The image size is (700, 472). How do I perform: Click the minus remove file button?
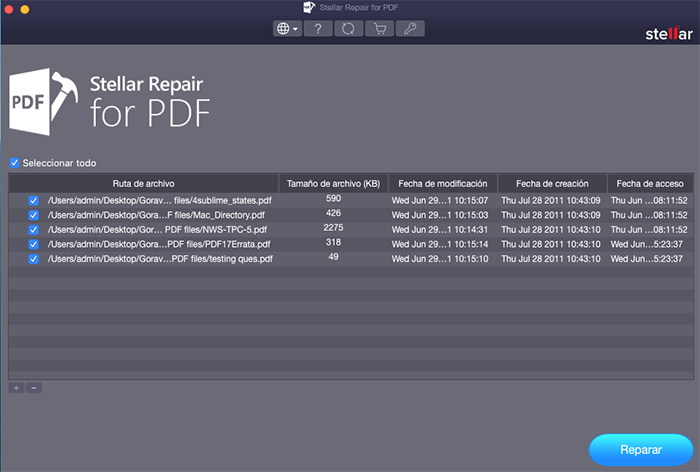[34, 387]
